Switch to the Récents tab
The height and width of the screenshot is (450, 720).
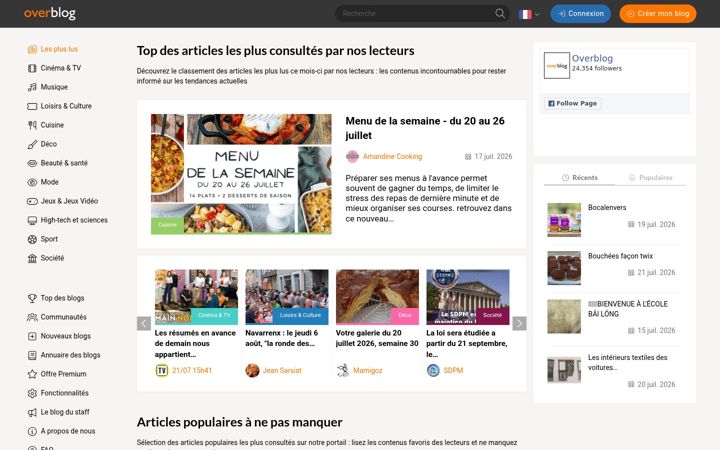(x=579, y=178)
